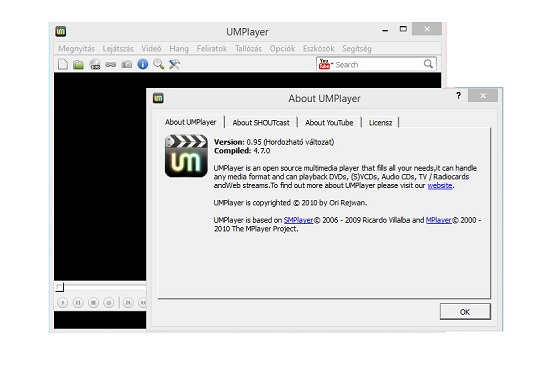Image resolution: width=550 pixels, height=378 pixels.
Task: Open the Feliratok menu
Action: tap(212, 48)
